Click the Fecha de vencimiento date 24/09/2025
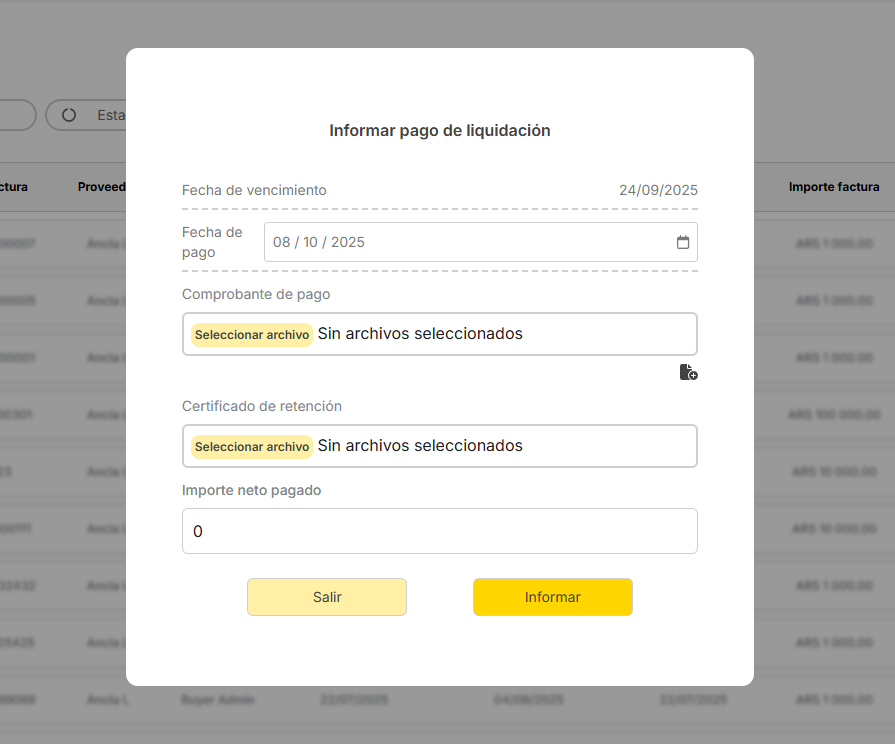Viewport: 895px width, 744px height. coord(657,190)
